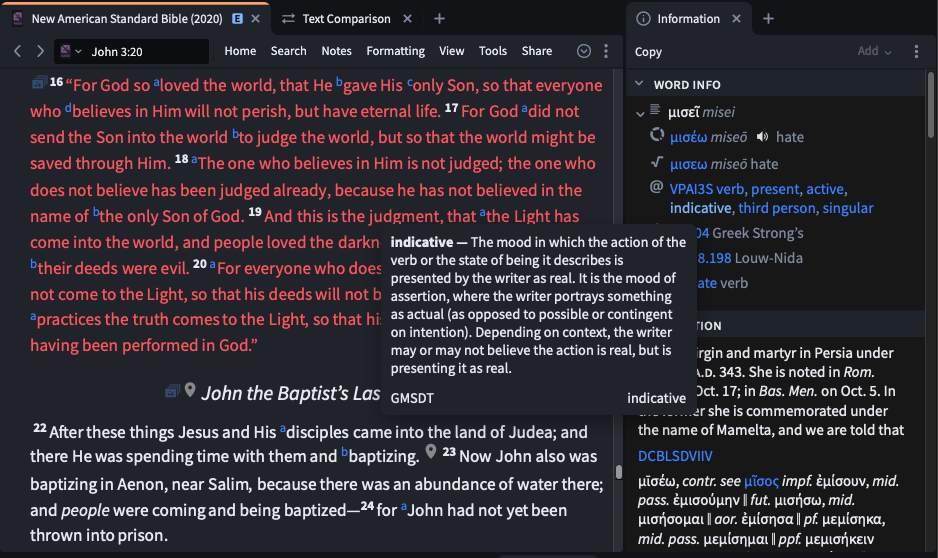Screen dimensions: 938x558
Task: Open footnote c before 'only Son'
Action: [x=410, y=83]
